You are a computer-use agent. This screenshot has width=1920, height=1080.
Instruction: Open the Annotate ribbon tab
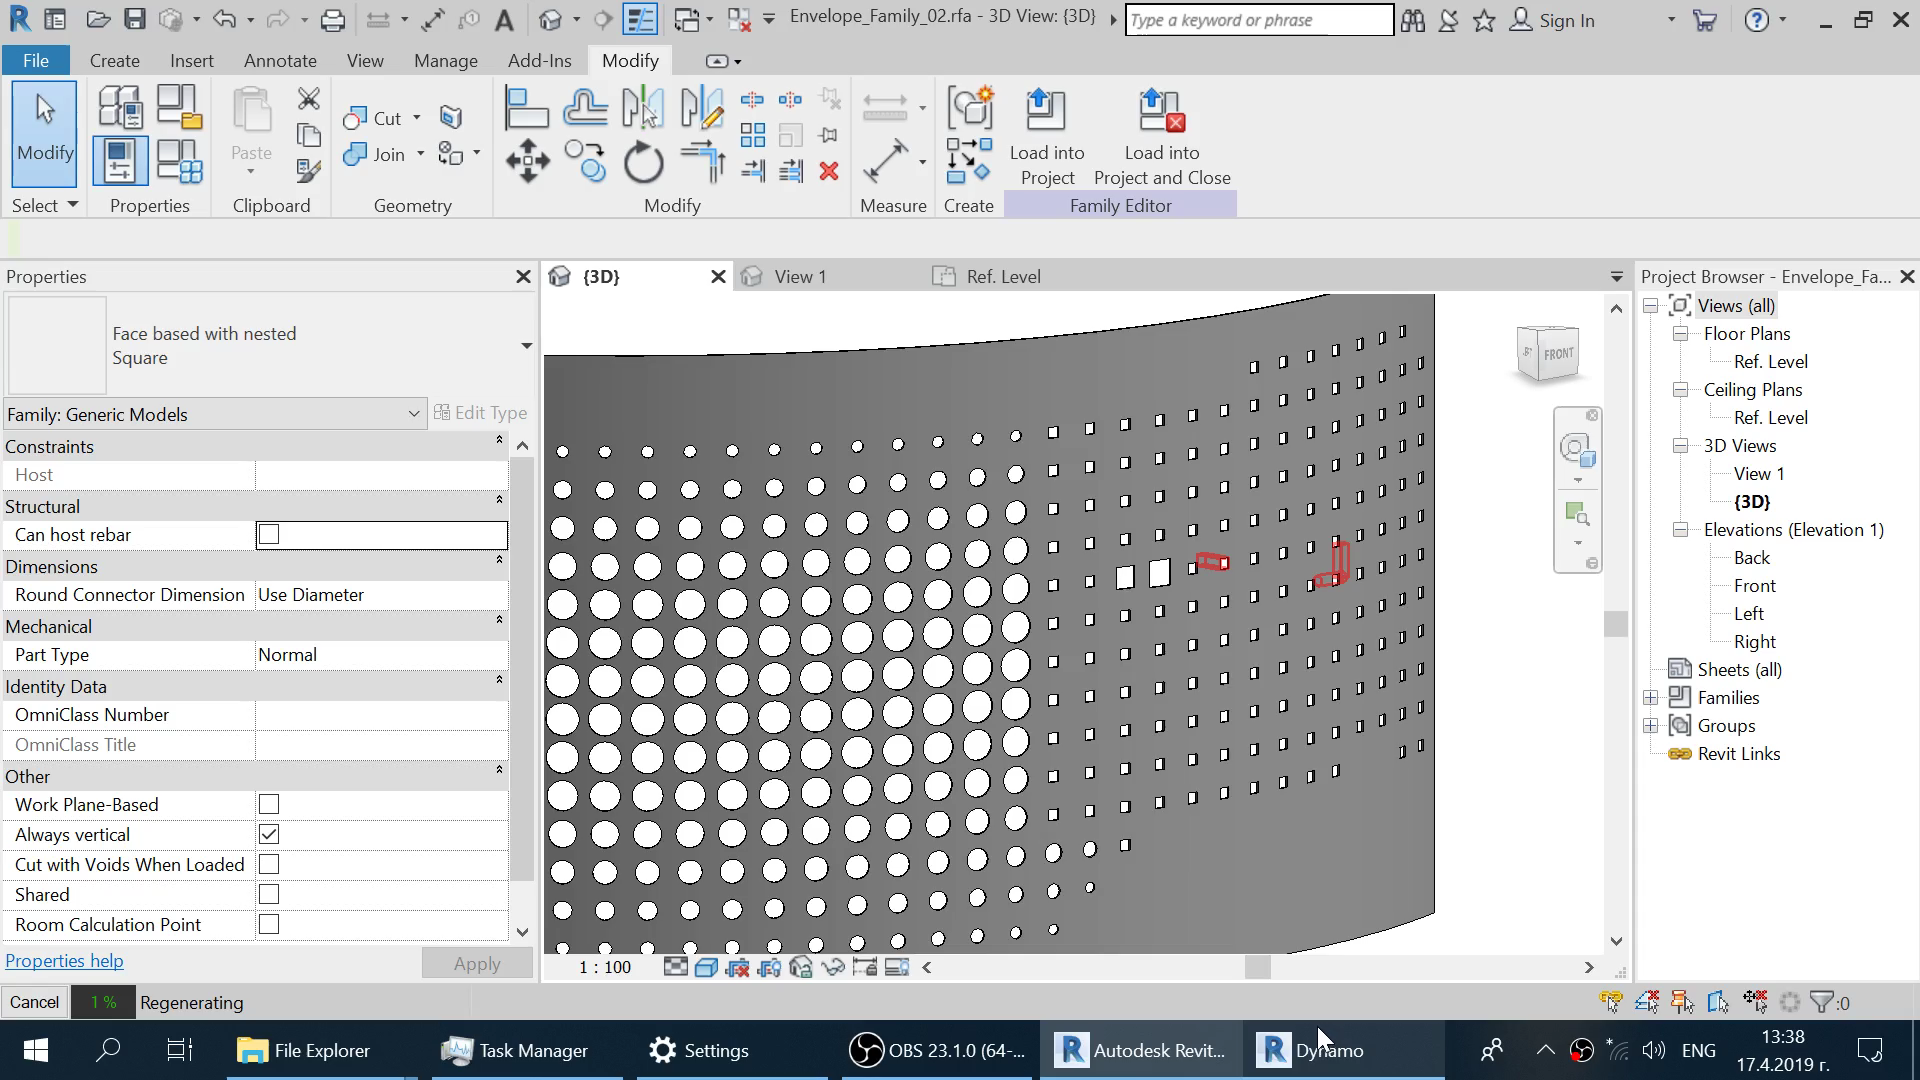click(x=280, y=60)
